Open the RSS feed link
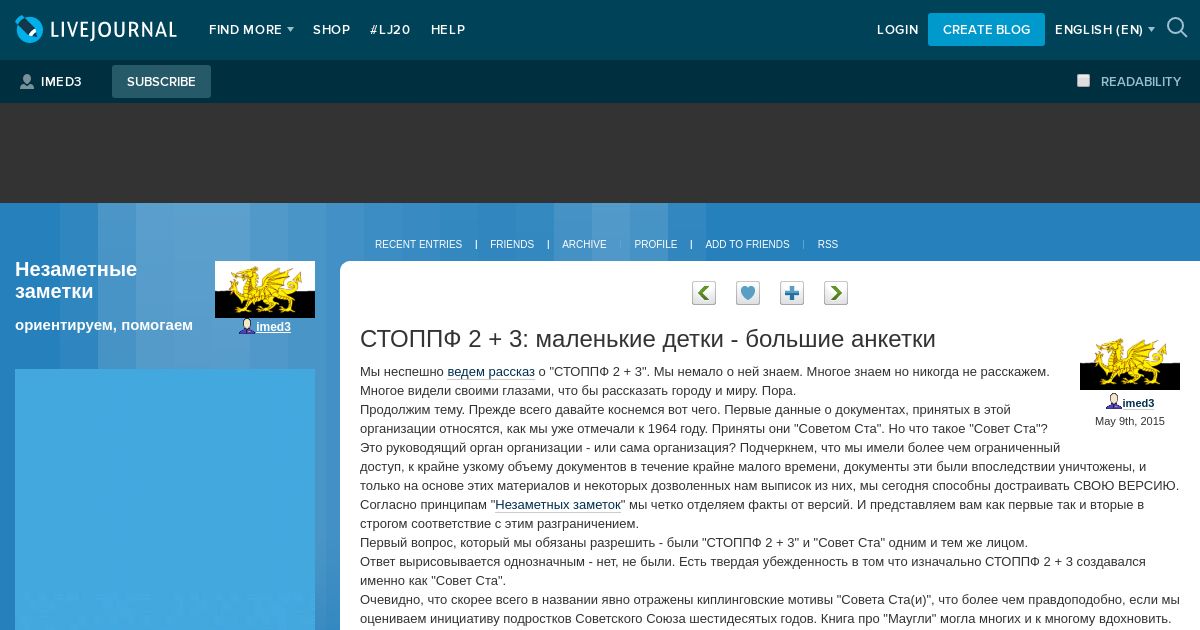The height and width of the screenshot is (630, 1200). point(828,245)
